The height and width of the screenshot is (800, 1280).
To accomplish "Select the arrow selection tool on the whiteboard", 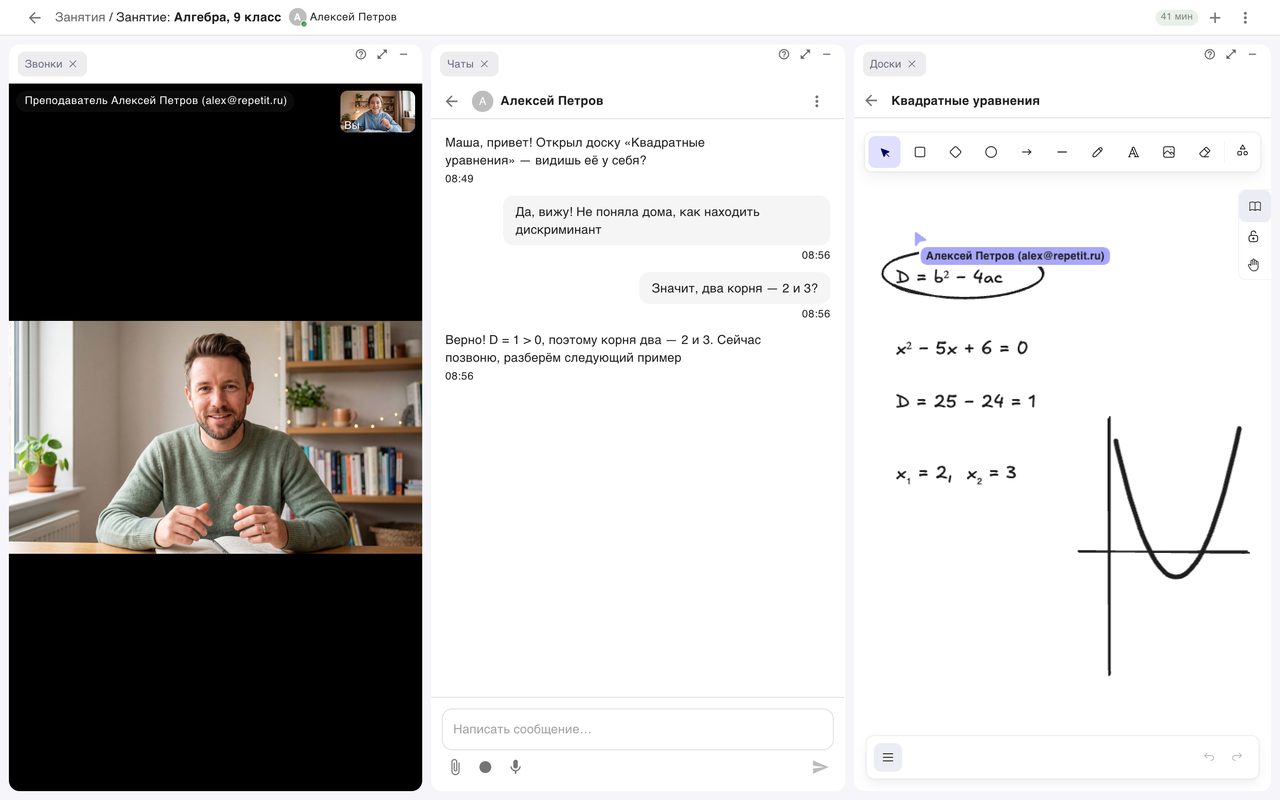I will 884,152.
